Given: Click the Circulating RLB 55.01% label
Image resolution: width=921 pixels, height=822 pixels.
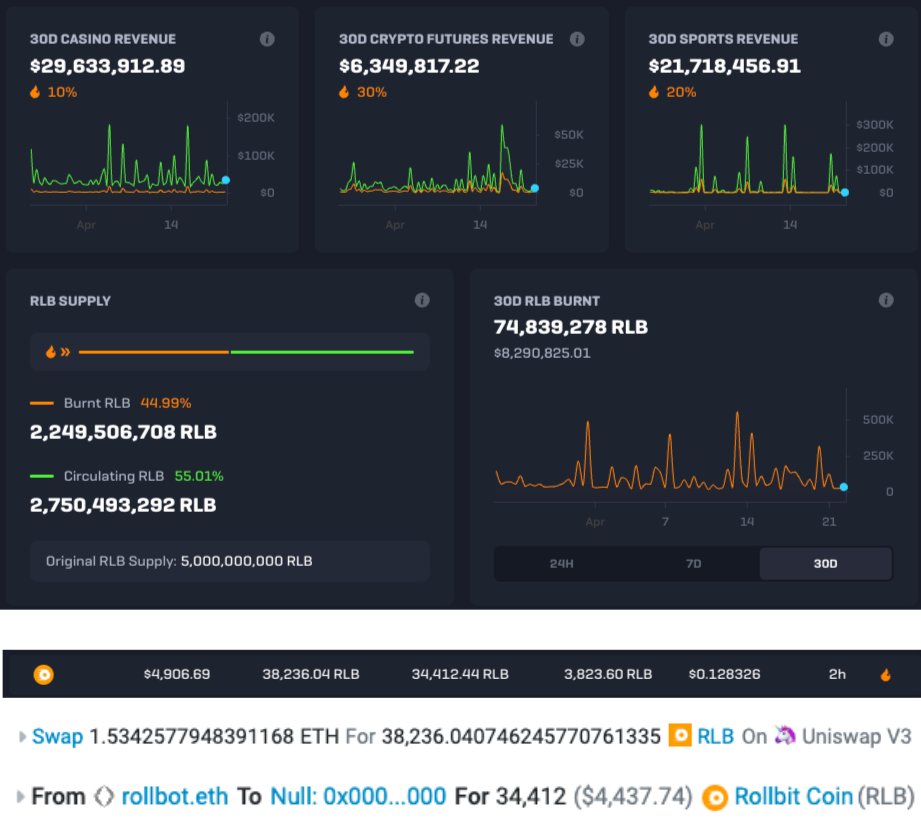Looking at the screenshot, I should pos(127,476).
